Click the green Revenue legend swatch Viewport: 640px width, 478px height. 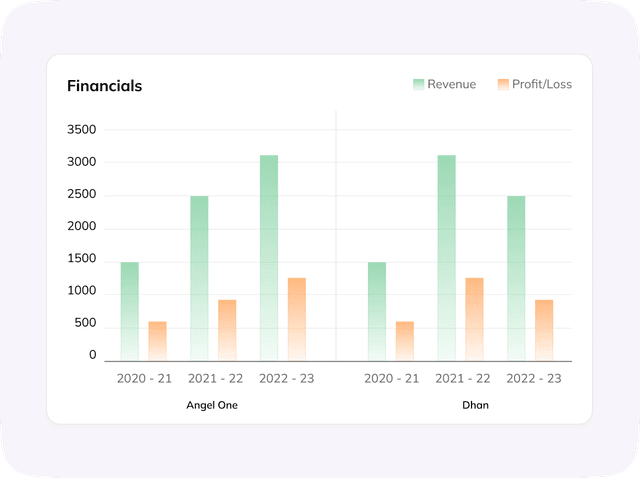click(419, 85)
